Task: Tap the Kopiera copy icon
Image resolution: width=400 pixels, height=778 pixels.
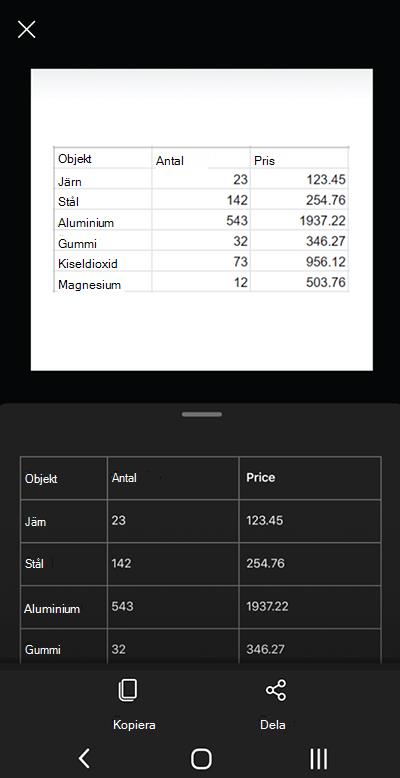Action: point(128,690)
